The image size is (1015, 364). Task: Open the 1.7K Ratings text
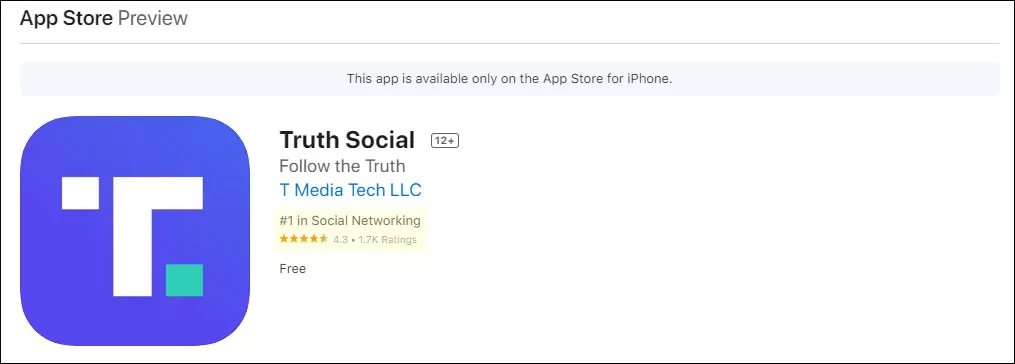387,240
